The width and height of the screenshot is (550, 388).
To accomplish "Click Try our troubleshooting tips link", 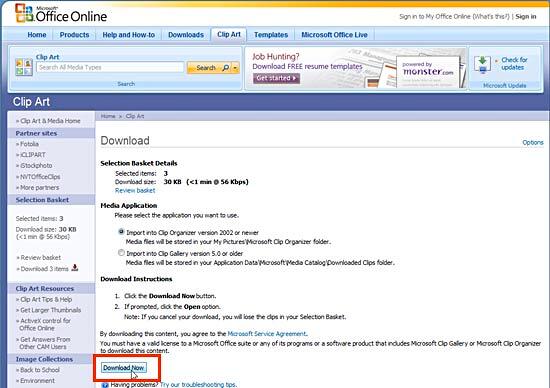I will (x=198, y=384).
